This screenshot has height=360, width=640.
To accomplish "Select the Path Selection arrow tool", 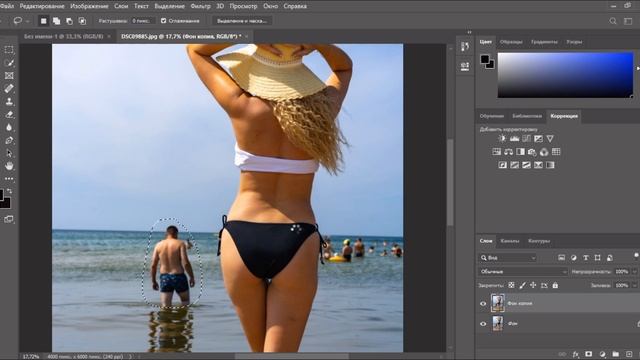I will pyautogui.click(x=9, y=153).
